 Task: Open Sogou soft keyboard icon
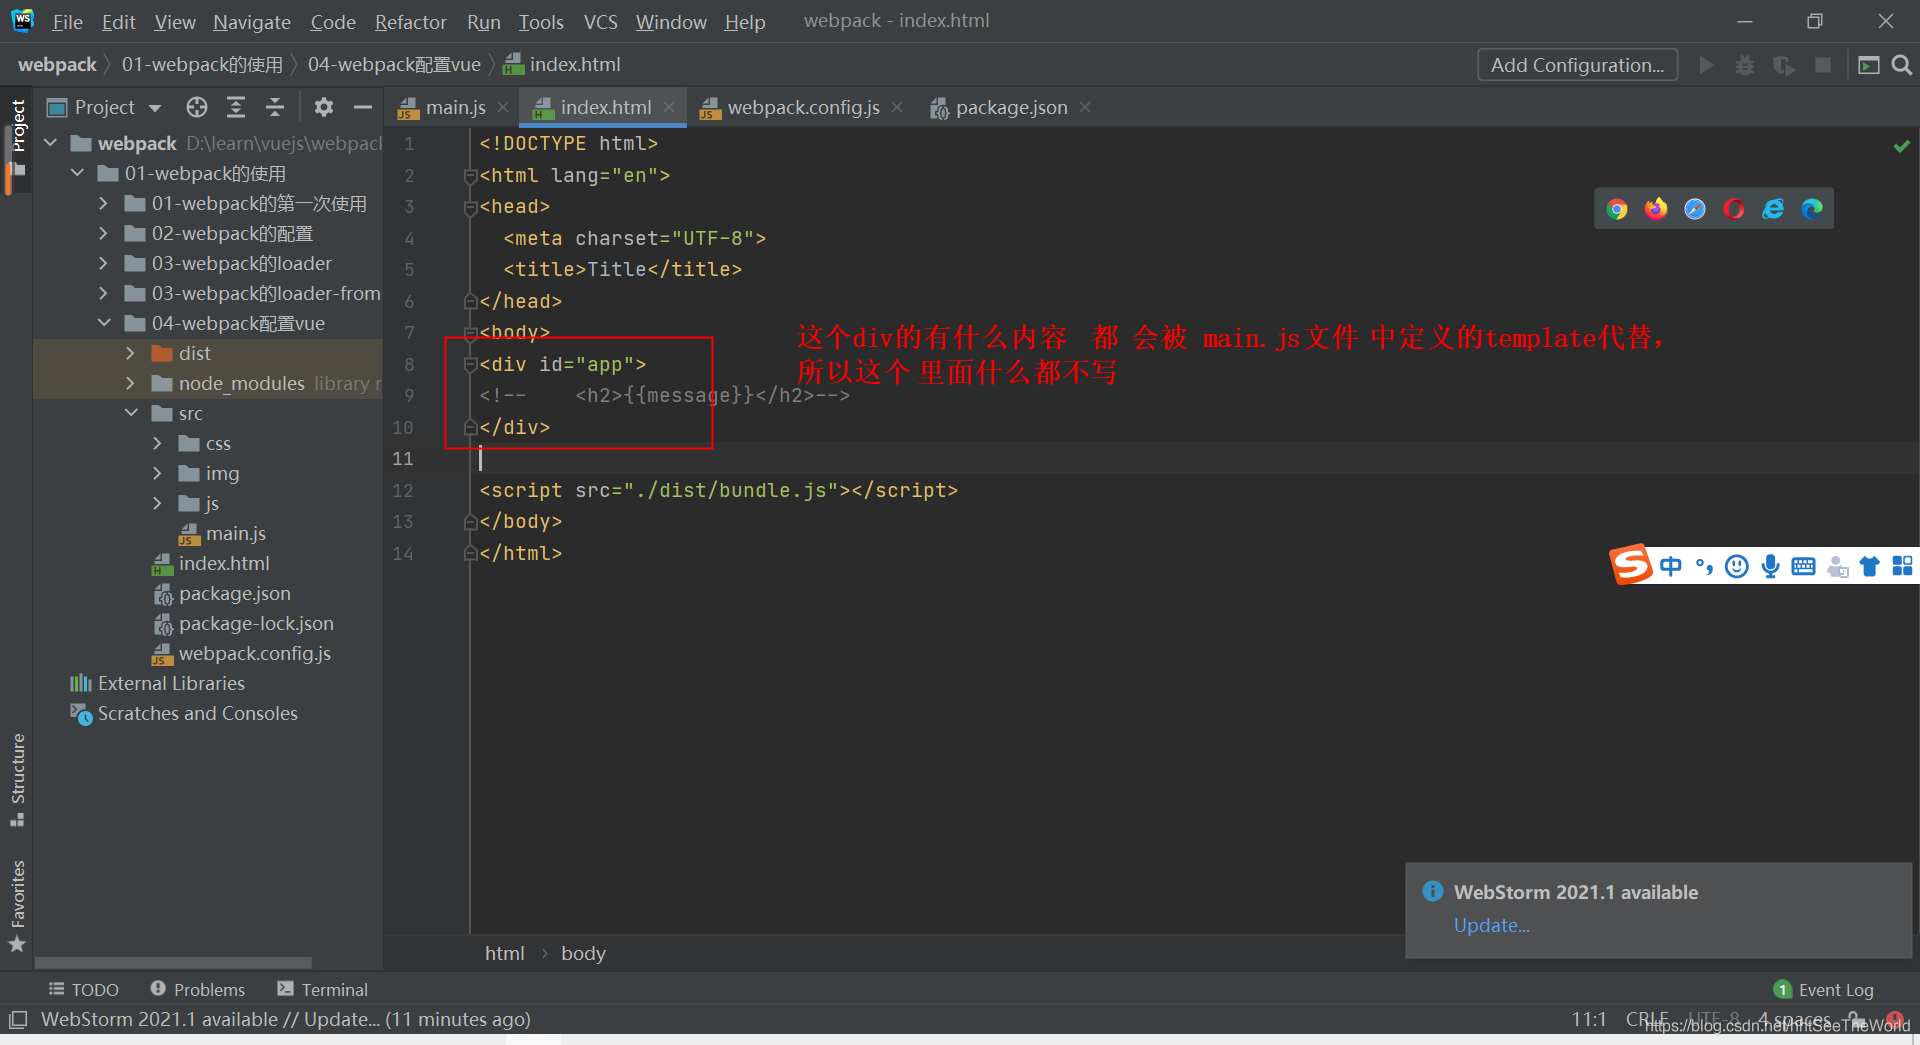pos(1803,567)
